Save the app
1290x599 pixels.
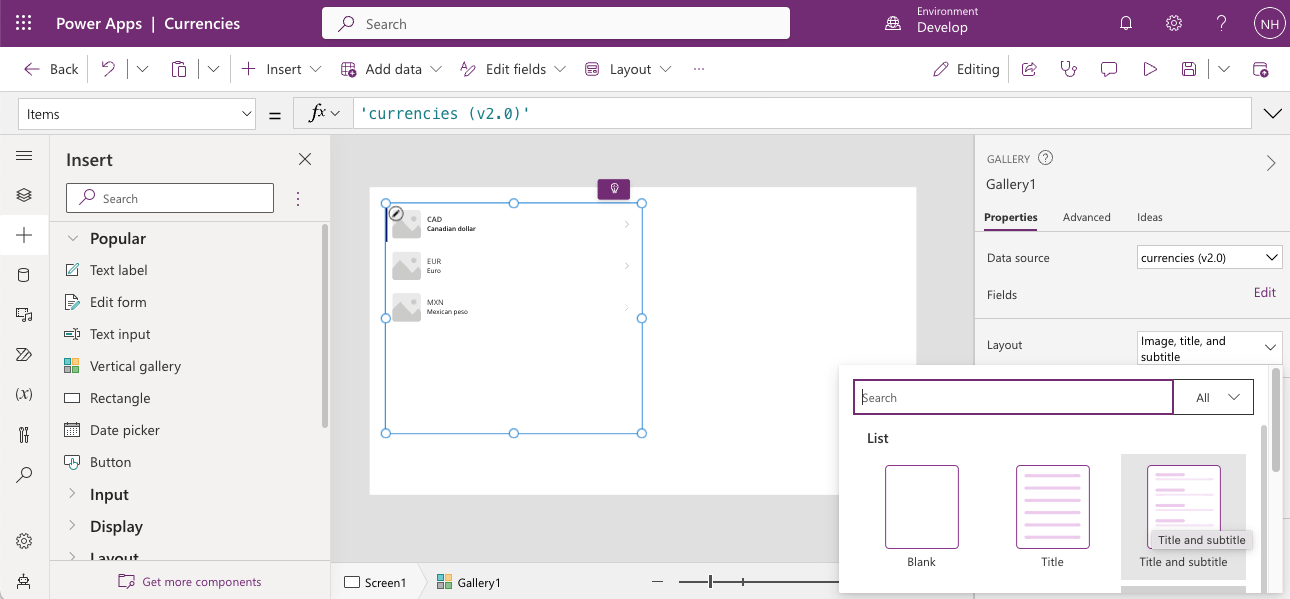coord(1189,69)
